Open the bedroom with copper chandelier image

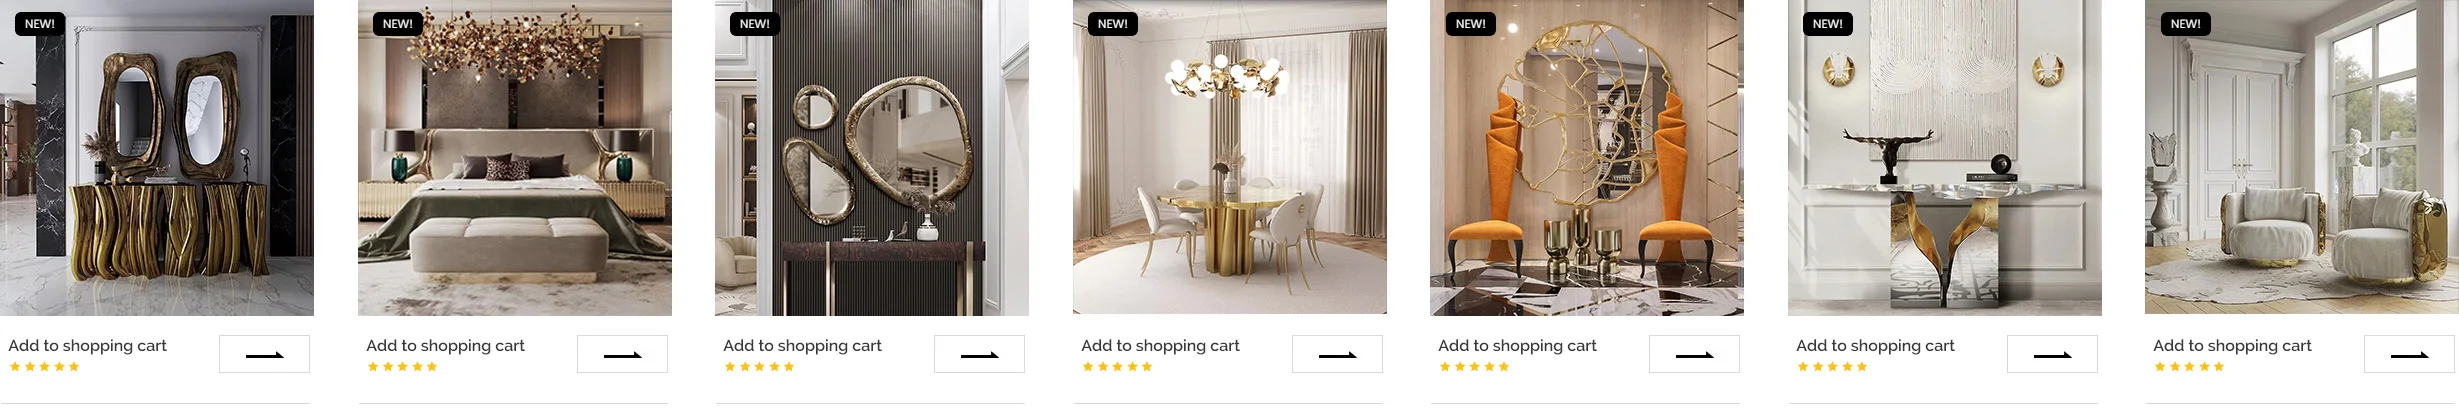(x=515, y=158)
